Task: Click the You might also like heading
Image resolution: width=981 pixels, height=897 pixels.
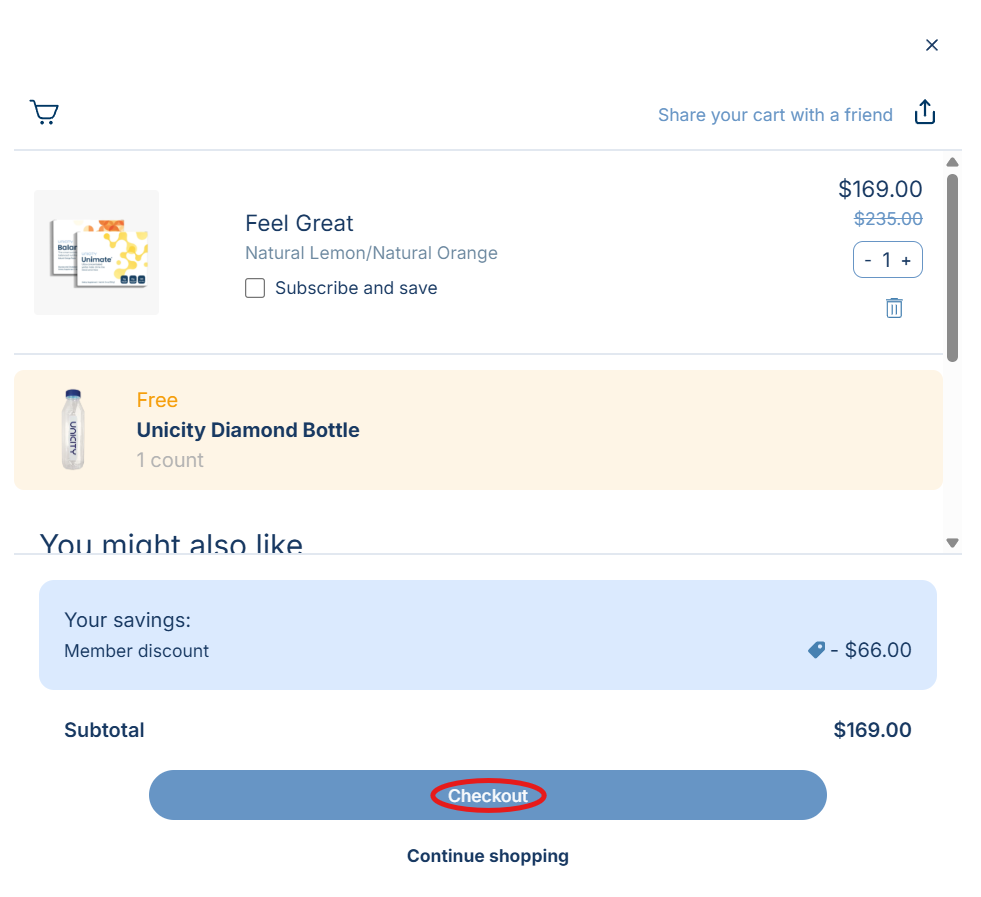Action: (171, 543)
